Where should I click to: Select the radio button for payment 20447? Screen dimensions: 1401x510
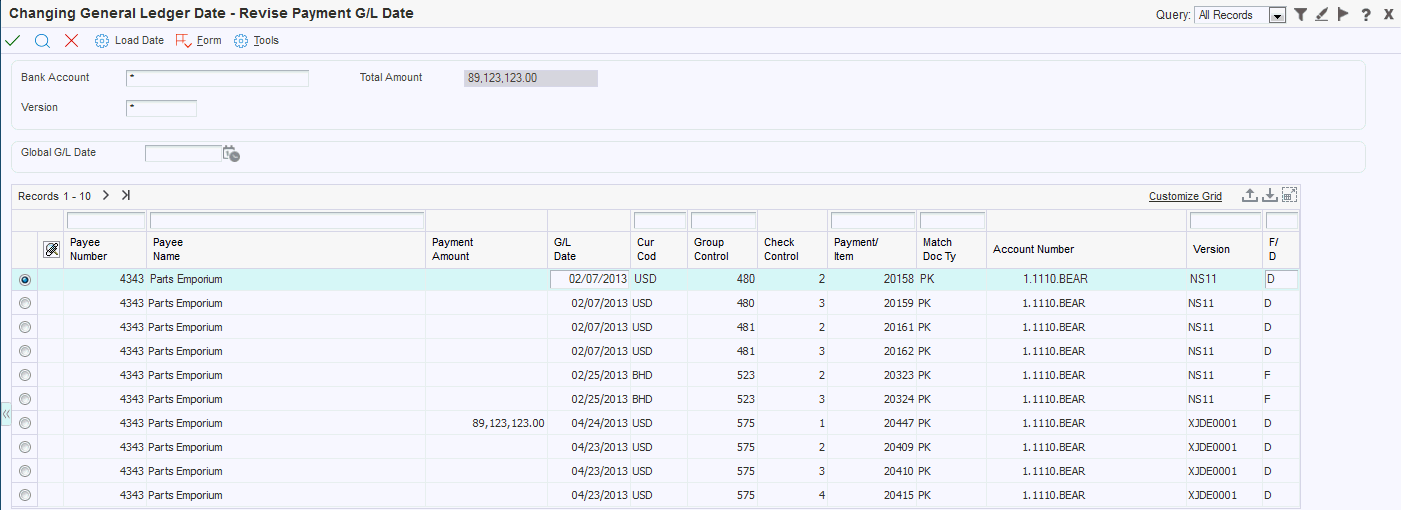pyautogui.click(x=25, y=423)
